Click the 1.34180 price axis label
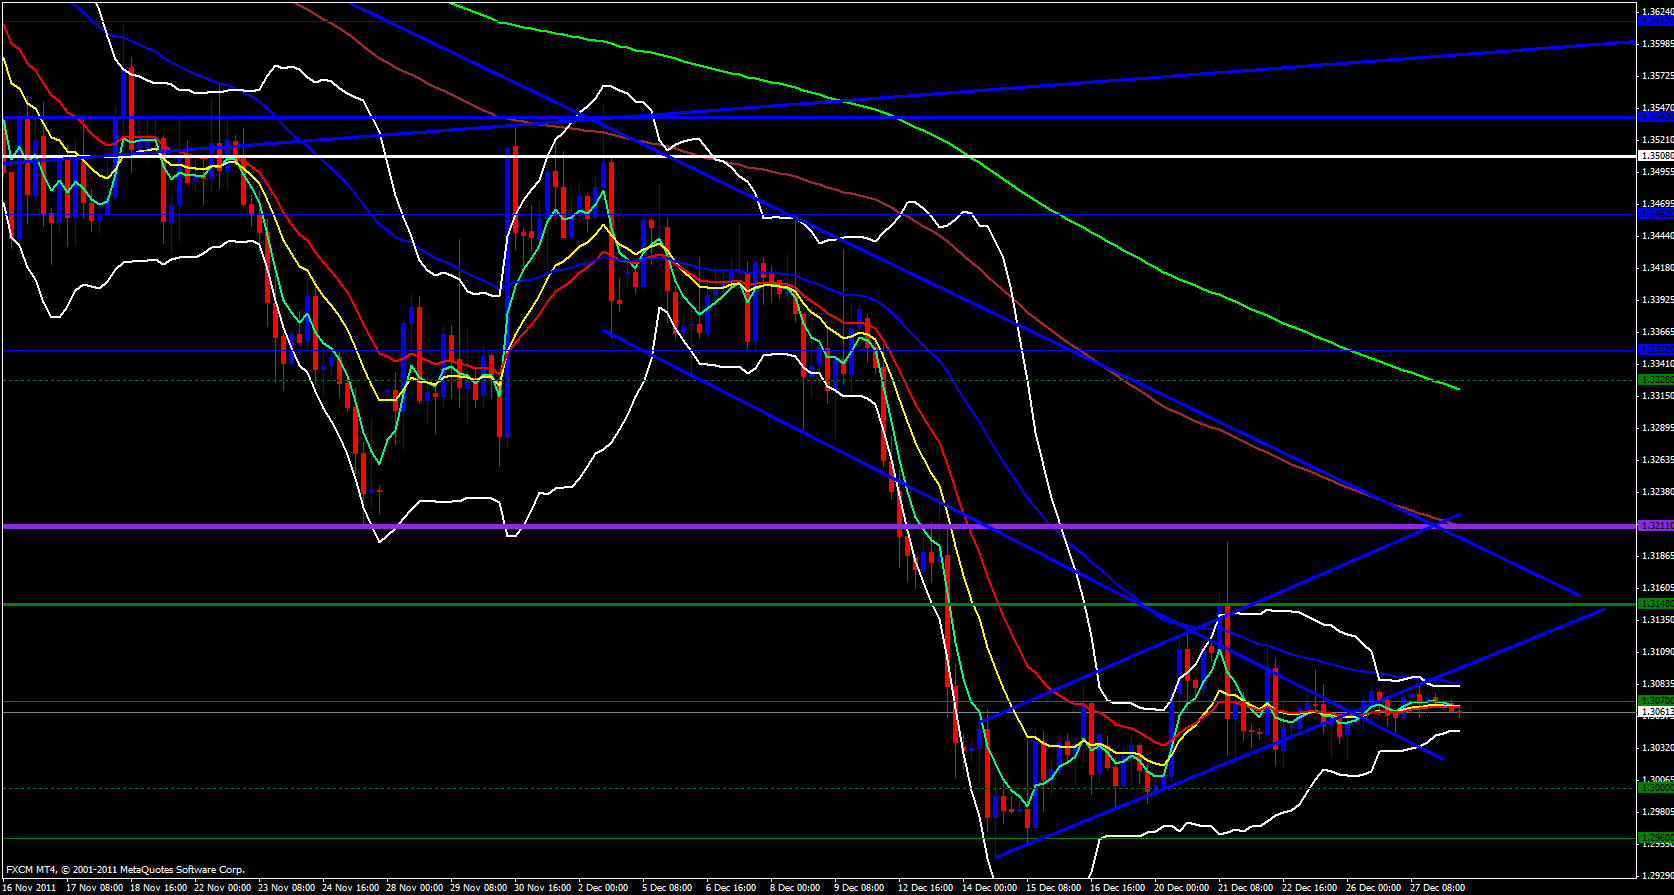This screenshot has height=895, width=1674. pyautogui.click(x=1657, y=268)
